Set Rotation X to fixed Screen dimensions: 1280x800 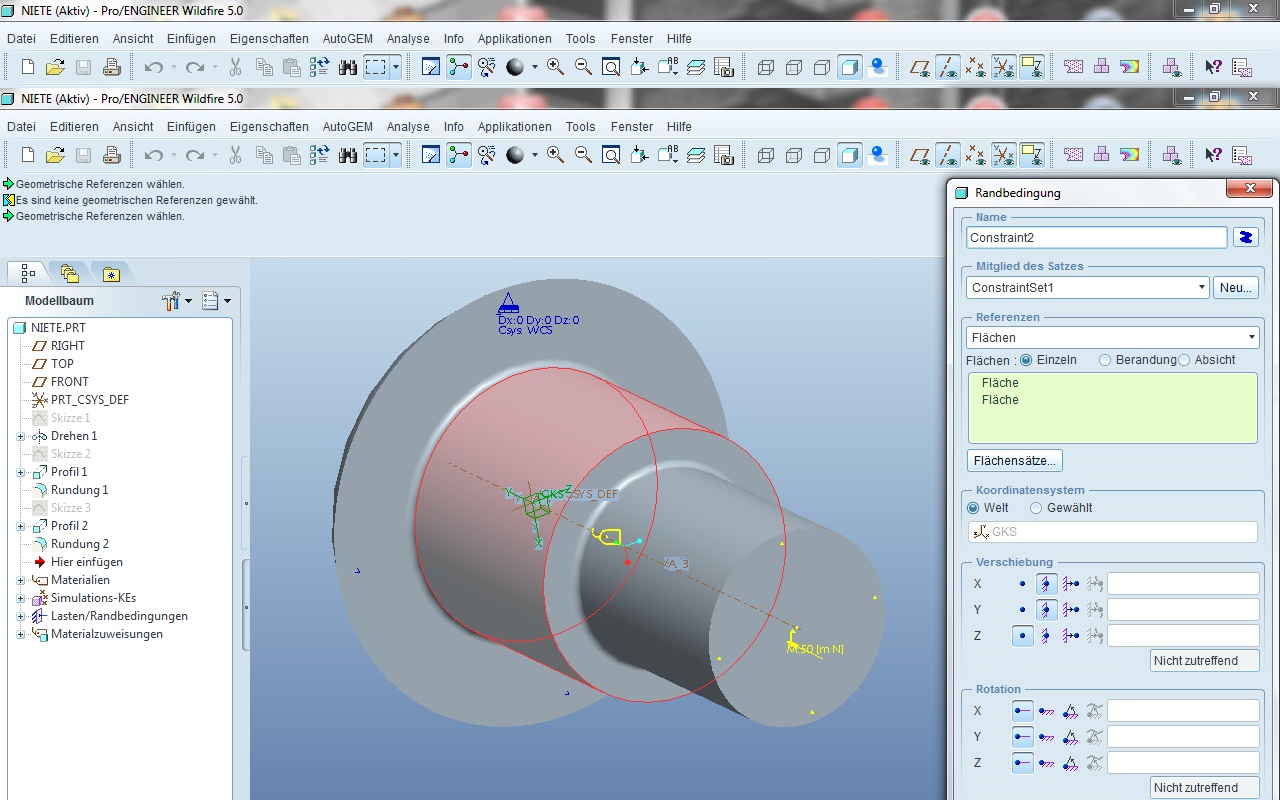[x=1046, y=711]
